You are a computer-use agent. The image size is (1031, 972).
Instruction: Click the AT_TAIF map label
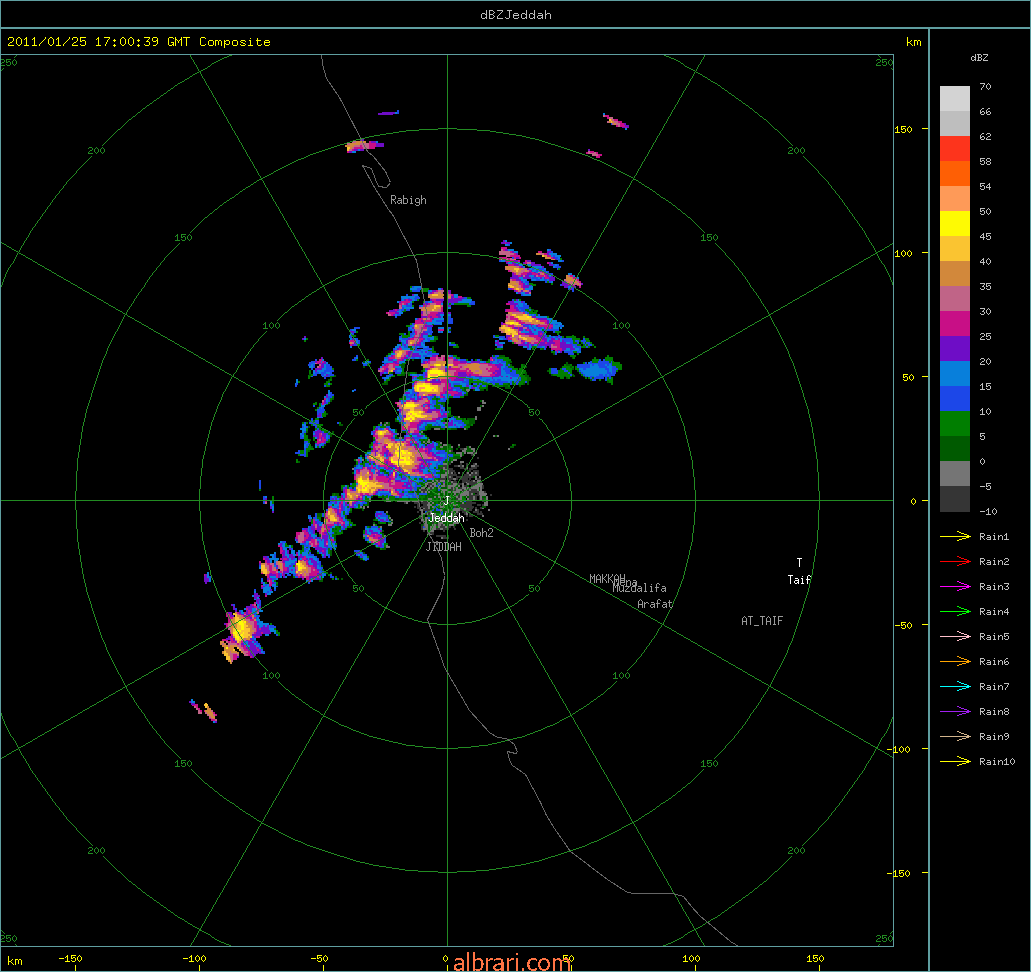click(762, 621)
